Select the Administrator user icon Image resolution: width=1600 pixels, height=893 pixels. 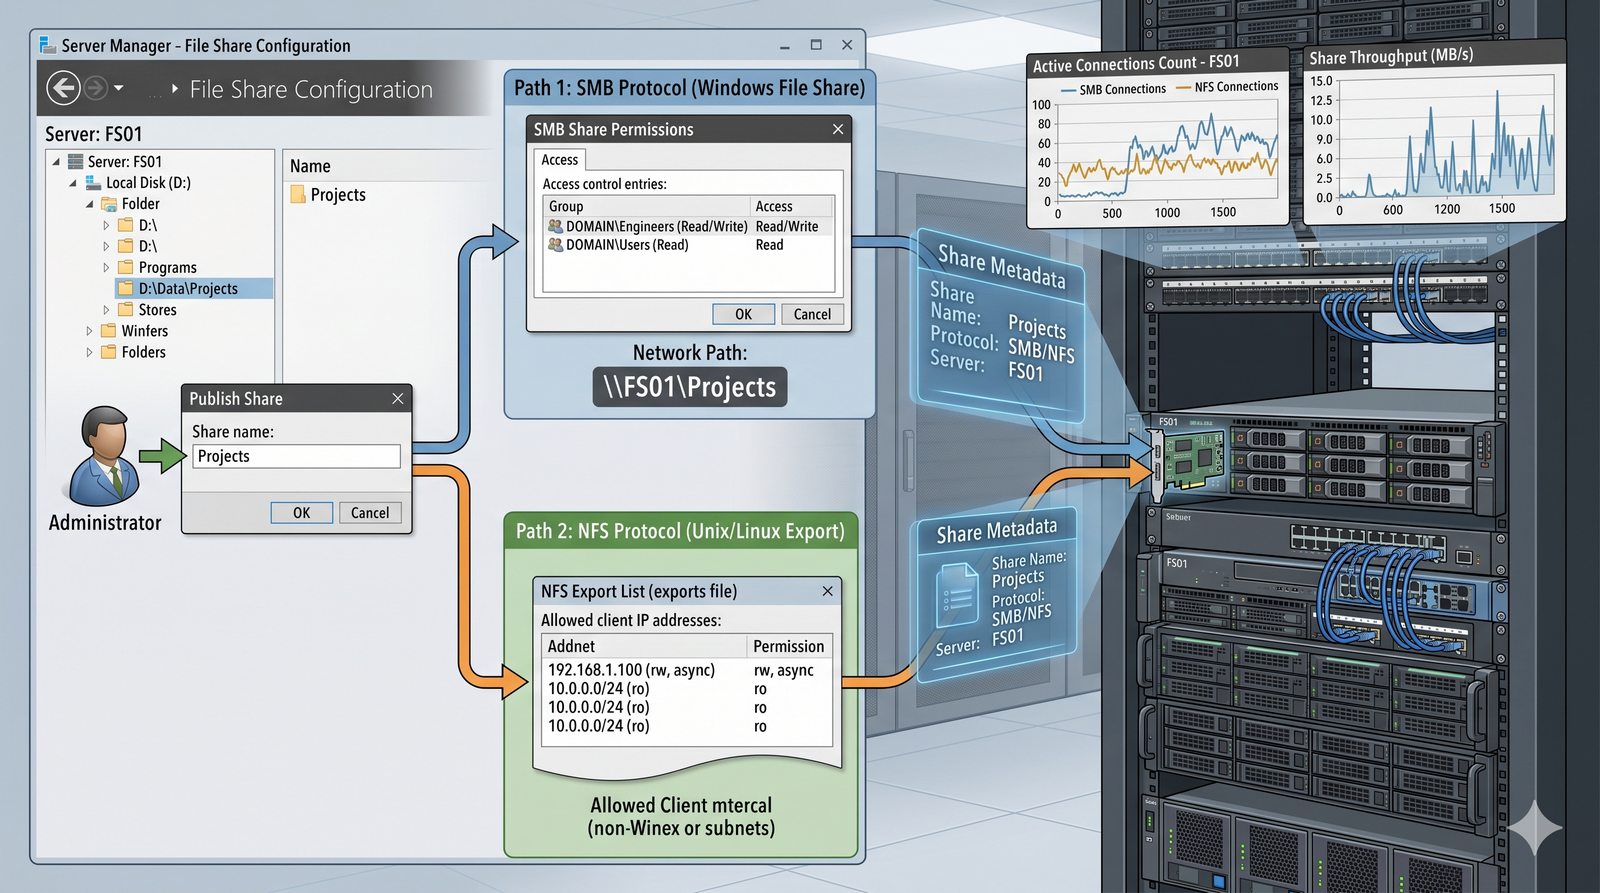(x=104, y=455)
